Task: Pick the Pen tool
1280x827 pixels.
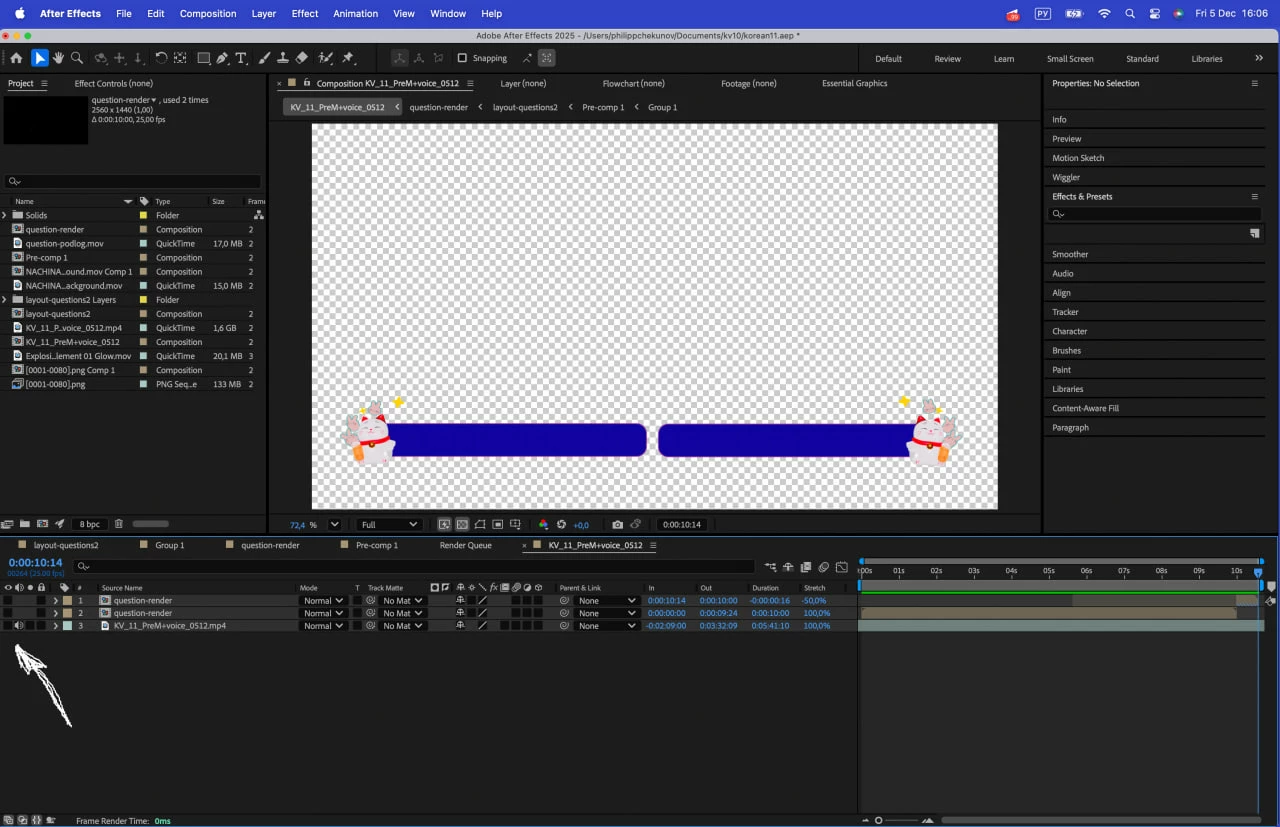Action: tap(222, 58)
